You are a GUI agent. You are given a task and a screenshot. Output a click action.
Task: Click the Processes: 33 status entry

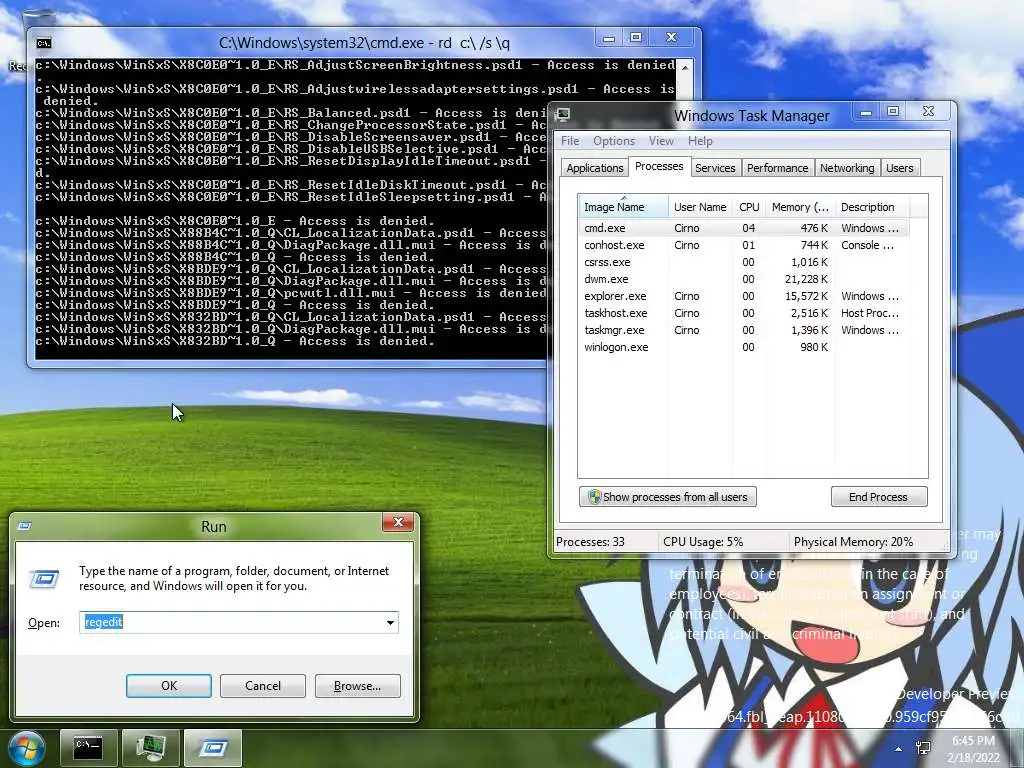tap(590, 542)
